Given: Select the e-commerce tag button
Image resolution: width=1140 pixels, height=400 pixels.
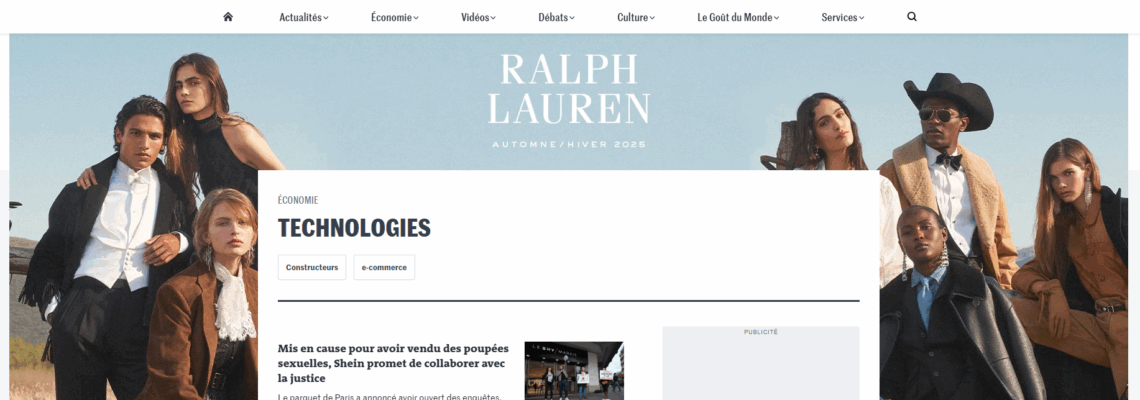Looking at the screenshot, I should click(x=384, y=268).
